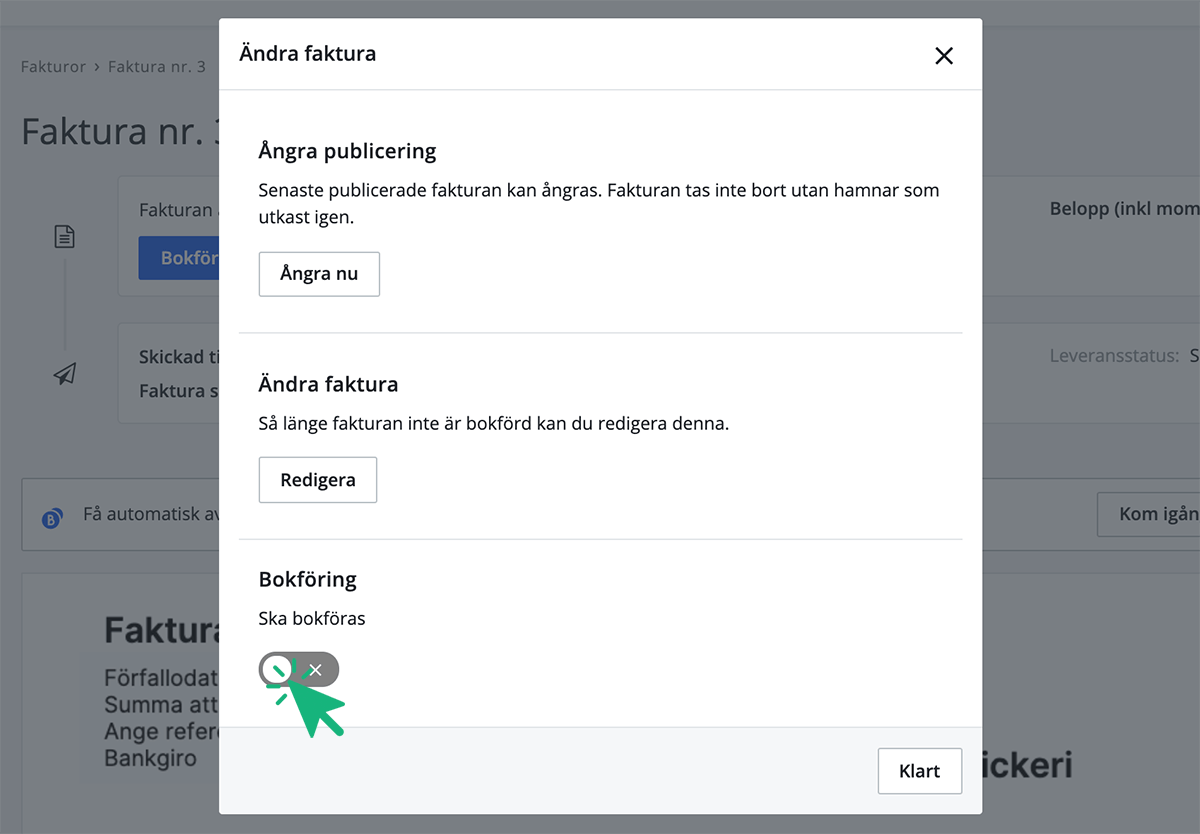Toggle the switch below Ska bokföras
The image size is (1200, 834).
tap(298, 669)
